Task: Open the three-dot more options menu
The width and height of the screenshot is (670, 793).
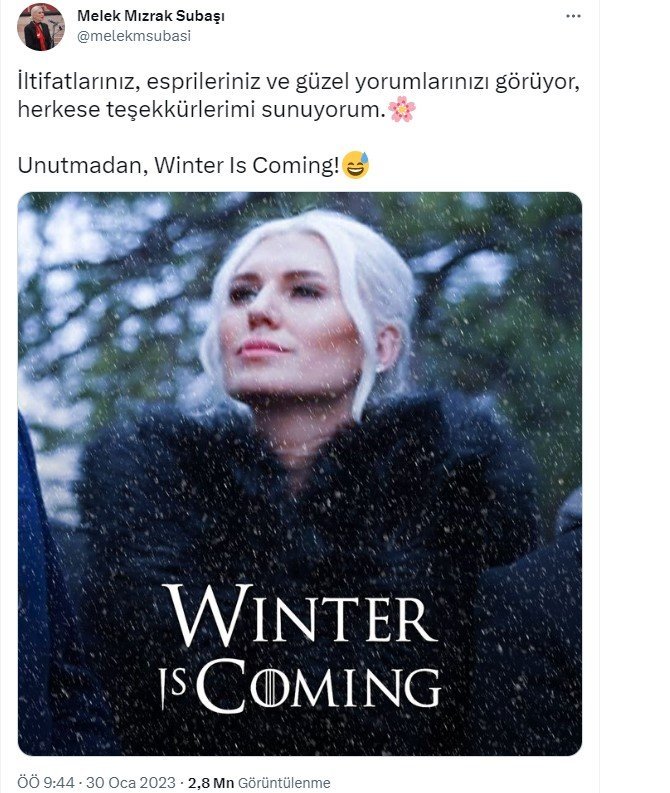Action: (x=573, y=16)
